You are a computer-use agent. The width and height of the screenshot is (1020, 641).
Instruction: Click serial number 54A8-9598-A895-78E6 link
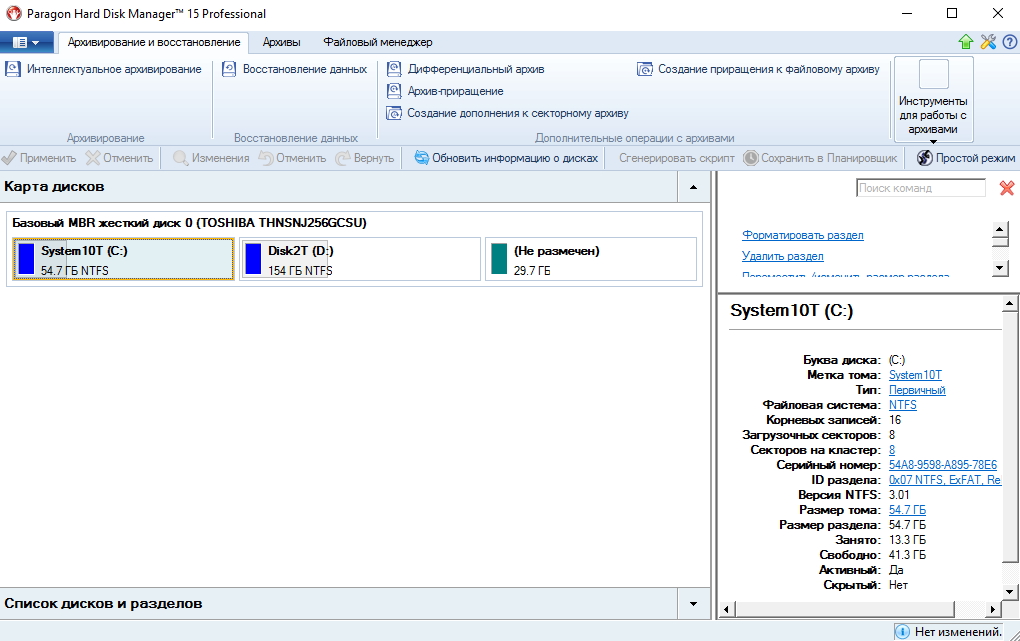943,465
